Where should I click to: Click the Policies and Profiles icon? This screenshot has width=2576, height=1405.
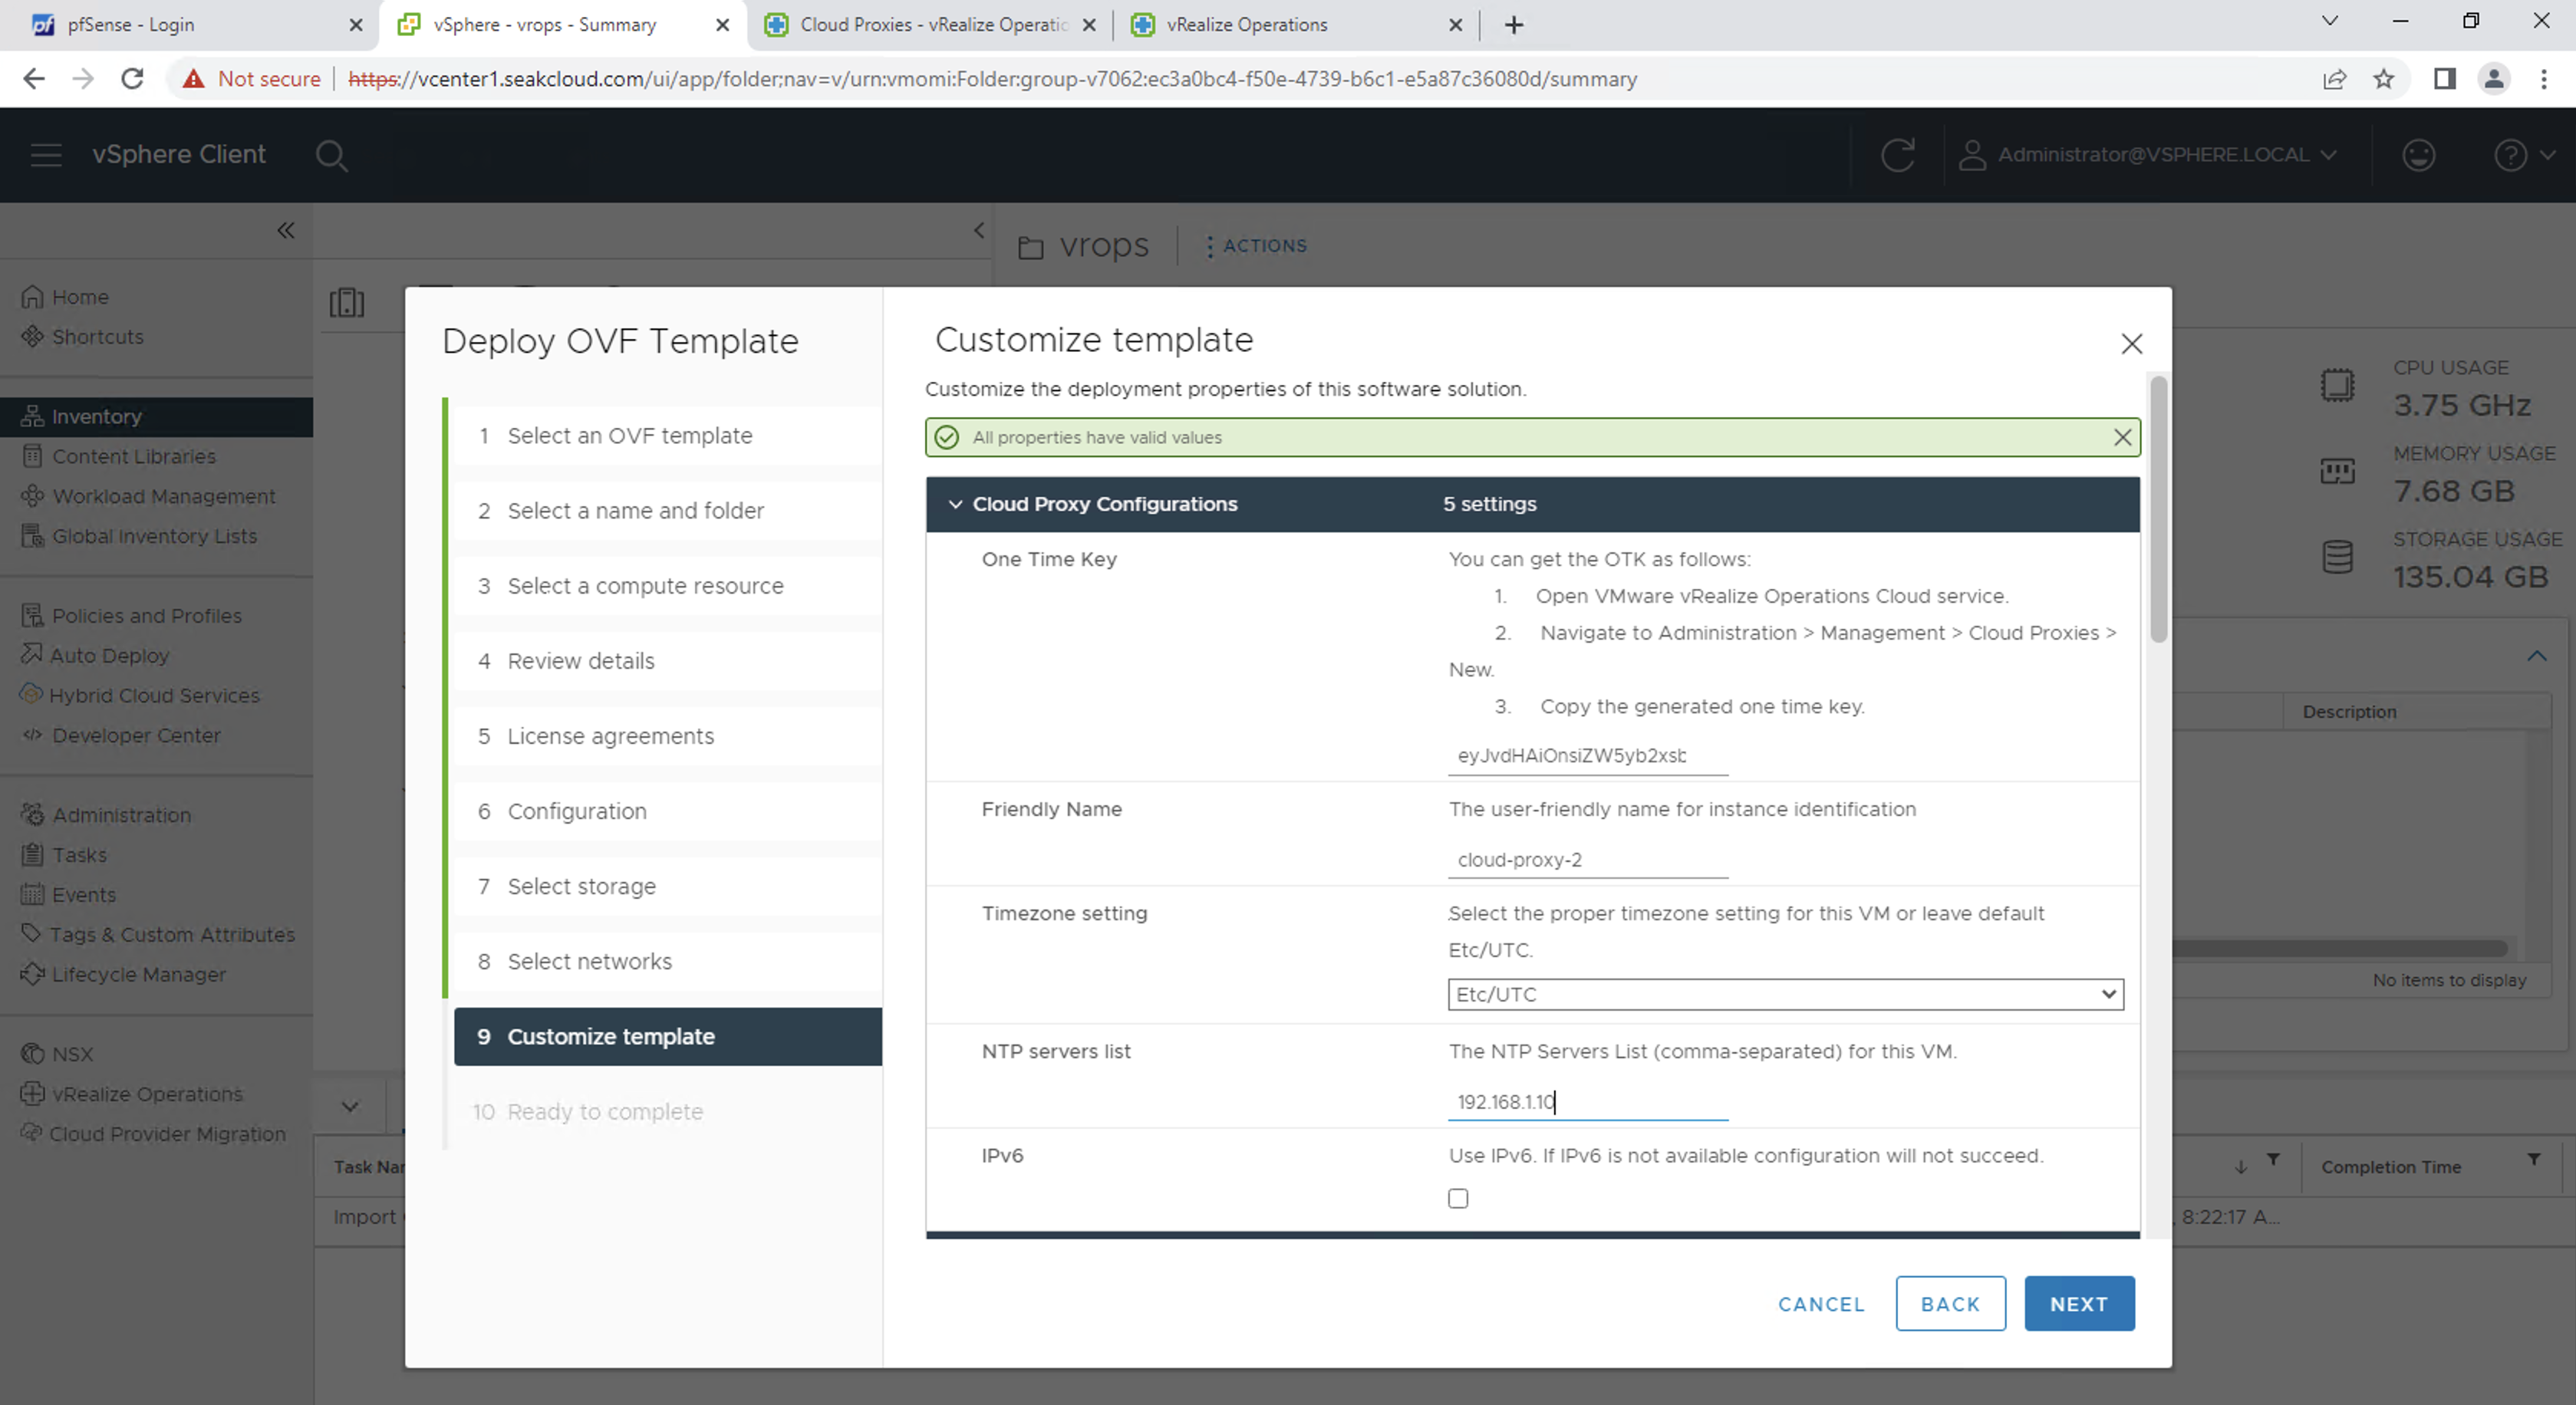32,615
